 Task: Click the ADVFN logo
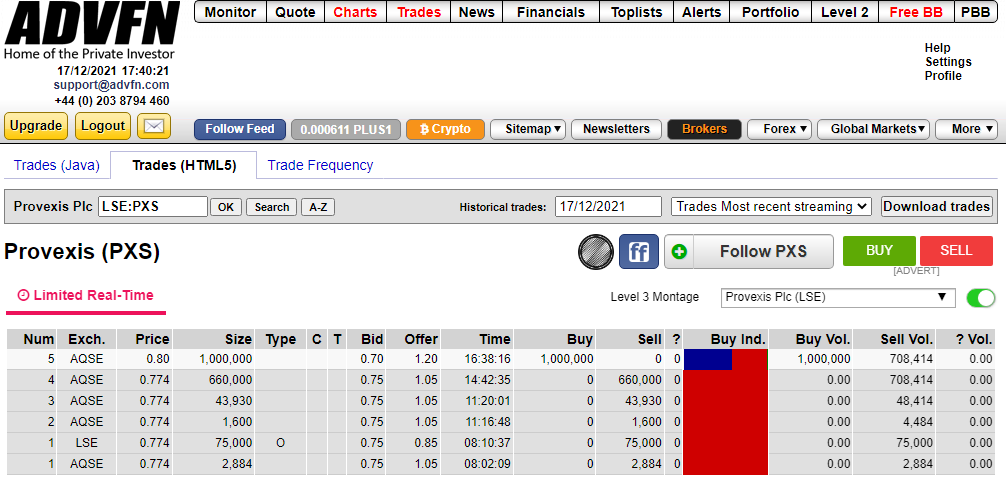point(90,23)
